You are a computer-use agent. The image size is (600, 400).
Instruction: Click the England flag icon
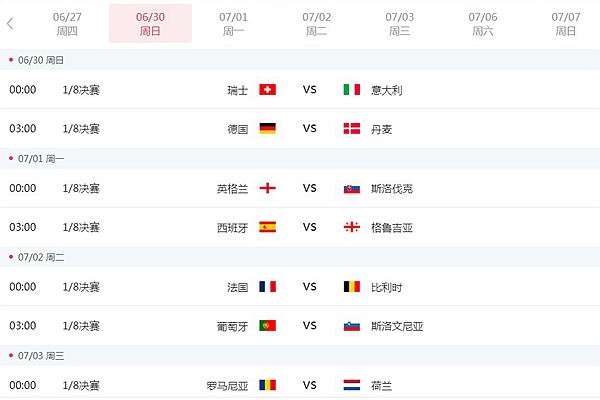click(267, 188)
